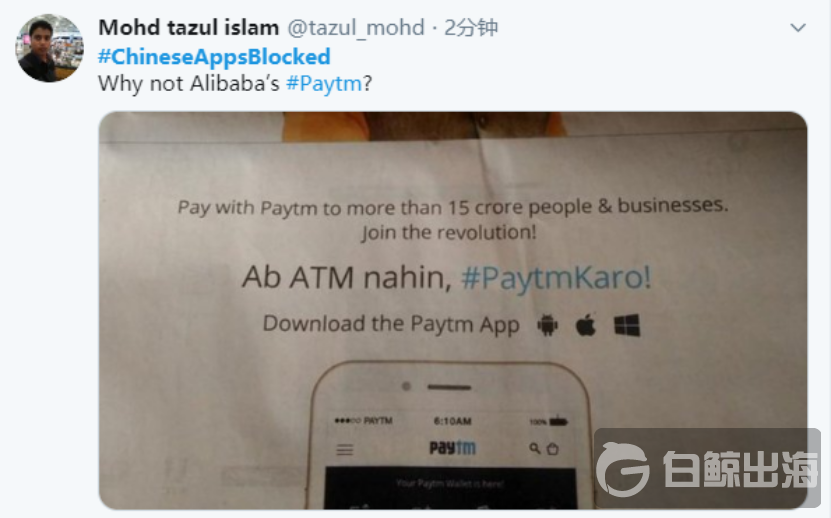Open Mohd tazul islam's profile picture
The height and width of the screenshot is (518, 831).
(49, 48)
